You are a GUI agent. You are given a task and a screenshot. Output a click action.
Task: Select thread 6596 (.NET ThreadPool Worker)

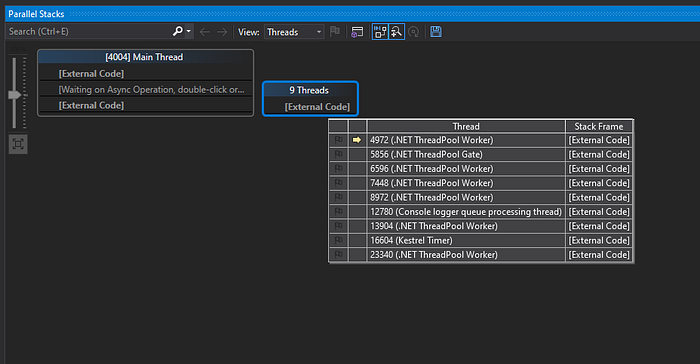(x=466, y=169)
